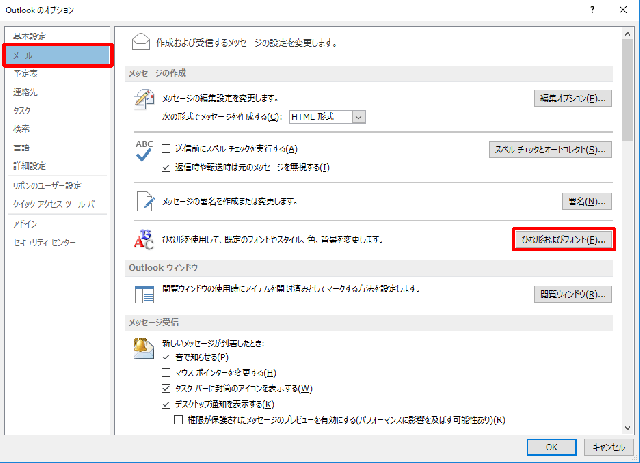Select タスク category in the left pane
This screenshot has height=463, width=640.
point(22,110)
